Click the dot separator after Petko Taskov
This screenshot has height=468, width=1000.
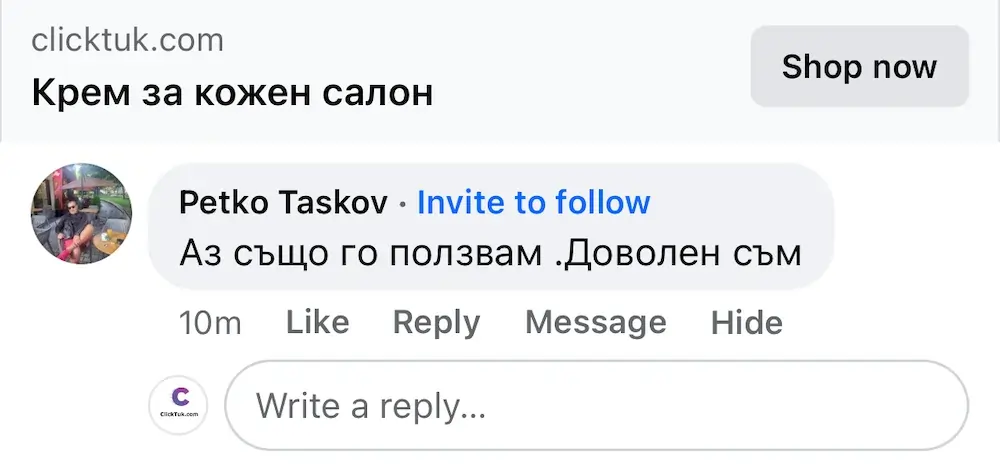click(402, 204)
